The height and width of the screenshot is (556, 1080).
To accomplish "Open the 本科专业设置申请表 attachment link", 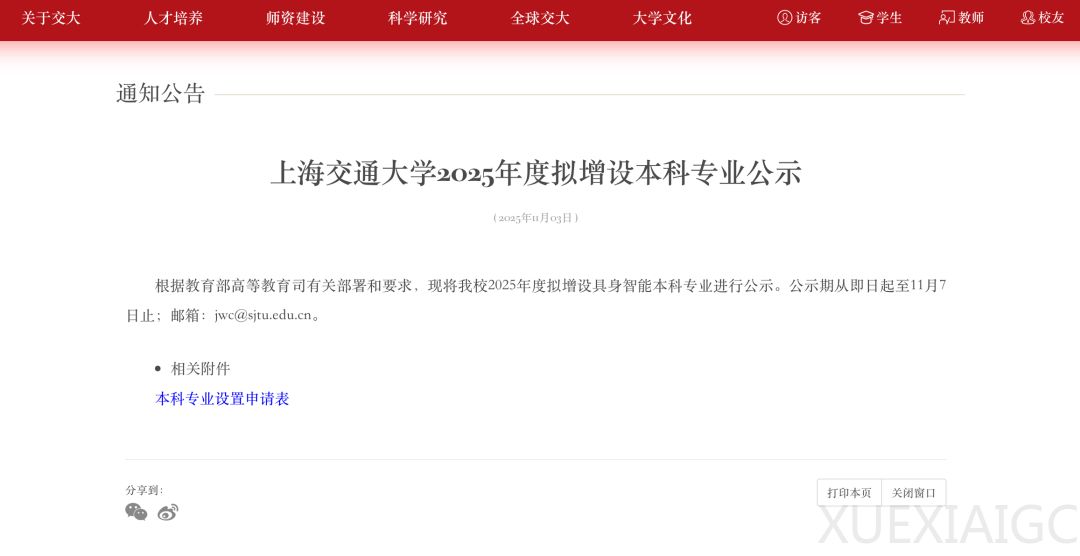I will (222, 399).
